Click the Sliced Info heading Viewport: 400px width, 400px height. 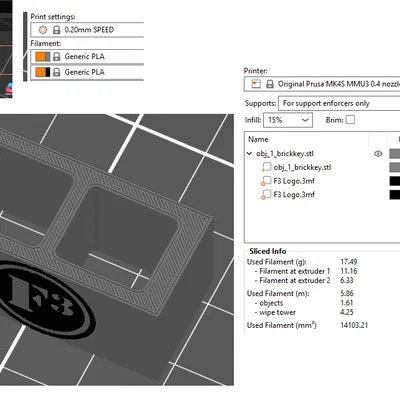click(x=268, y=251)
